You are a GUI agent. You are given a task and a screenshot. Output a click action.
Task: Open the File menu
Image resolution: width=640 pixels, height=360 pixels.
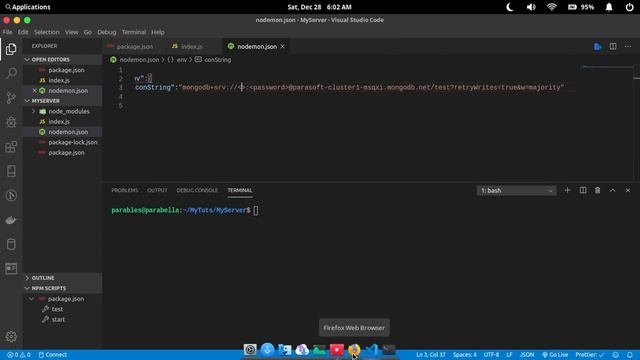click(7, 32)
